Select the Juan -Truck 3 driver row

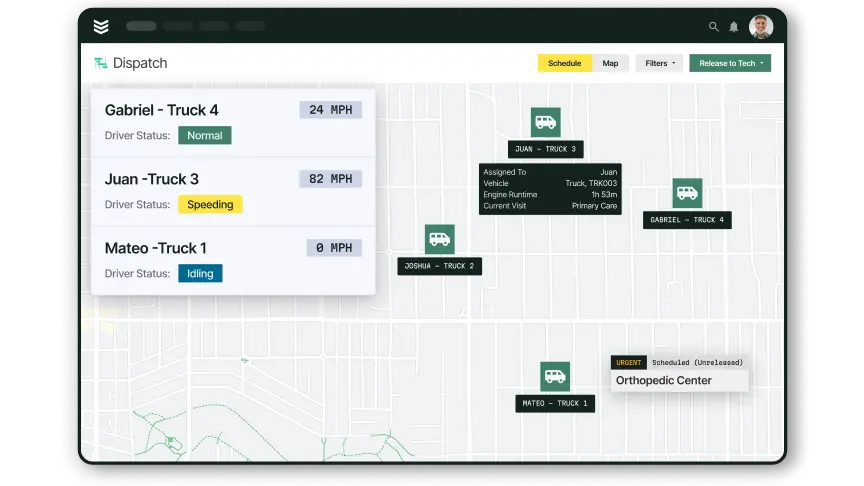[234, 192]
